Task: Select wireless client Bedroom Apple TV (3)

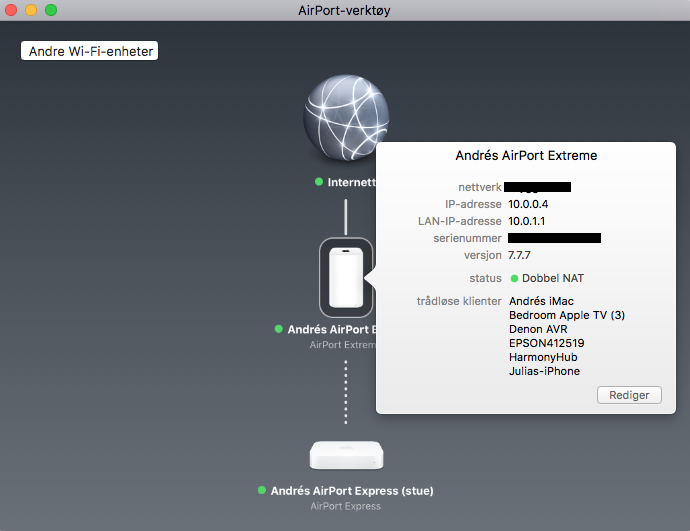Action: click(x=567, y=315)
